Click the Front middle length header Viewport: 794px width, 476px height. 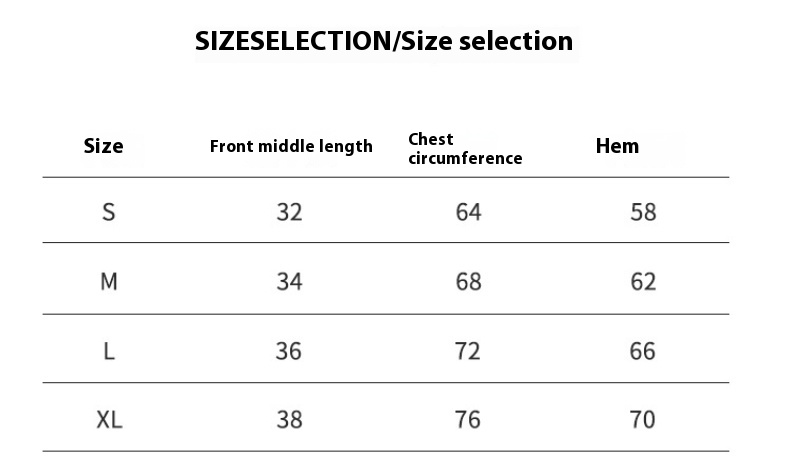click(291, 146)
